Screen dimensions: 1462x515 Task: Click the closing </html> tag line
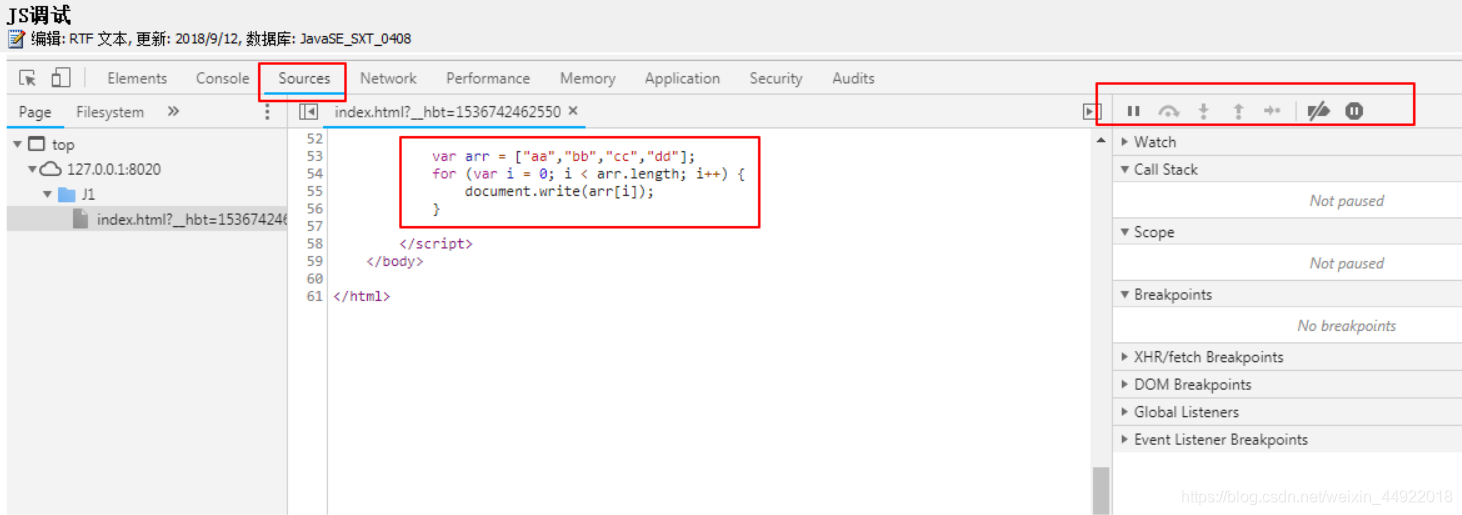[361, 296]
